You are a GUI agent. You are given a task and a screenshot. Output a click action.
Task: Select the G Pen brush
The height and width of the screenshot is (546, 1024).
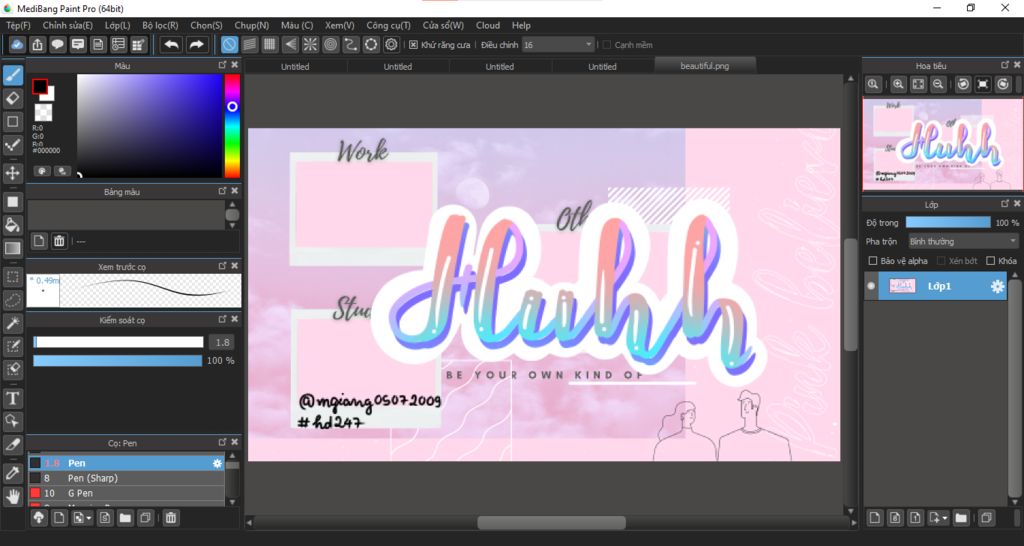pyautogui.click(x=127, y=493)
